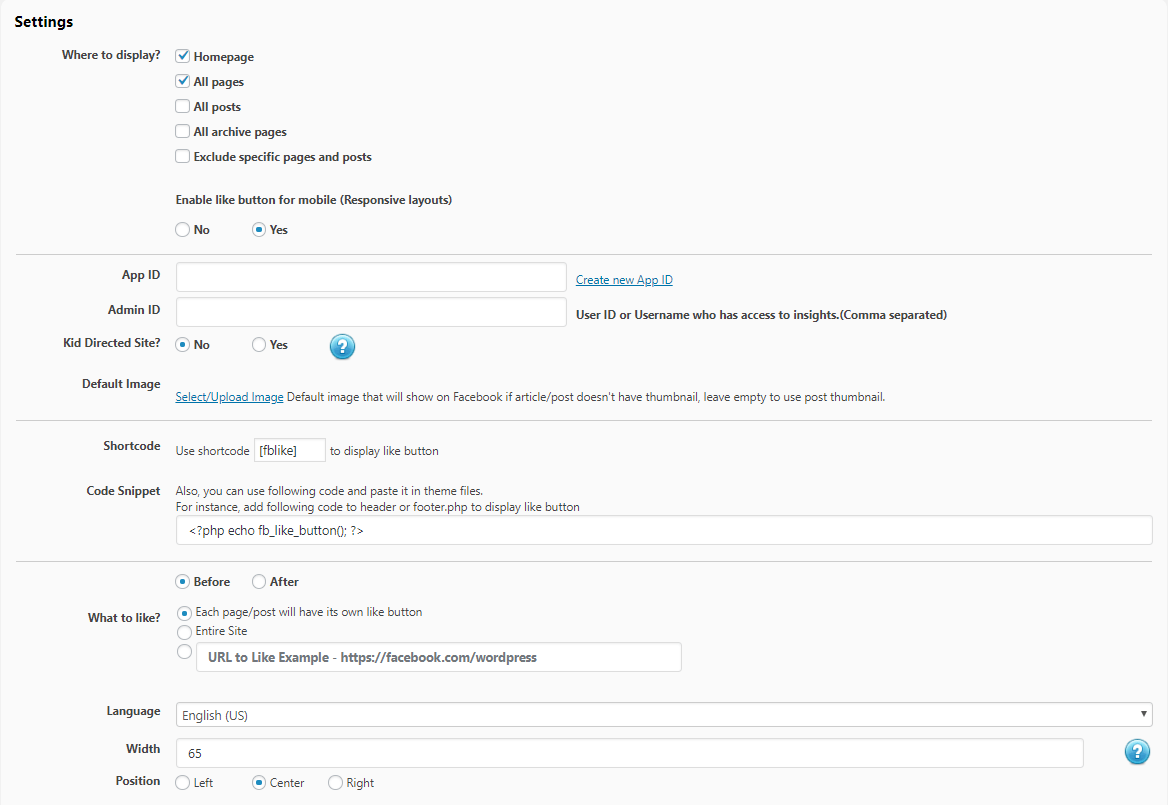1168x805 pixels.
Task: Click the Settings heading
Action: (x=44, y=22)
